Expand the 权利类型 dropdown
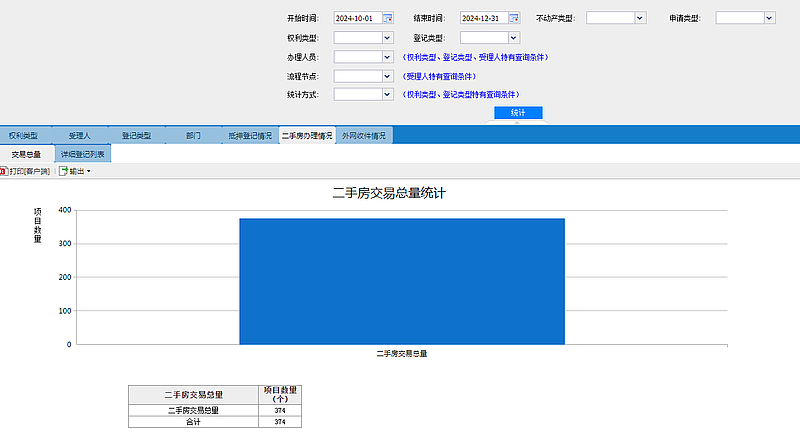Image resolution: width=800 pixels, height=438 pixels. 387,38
